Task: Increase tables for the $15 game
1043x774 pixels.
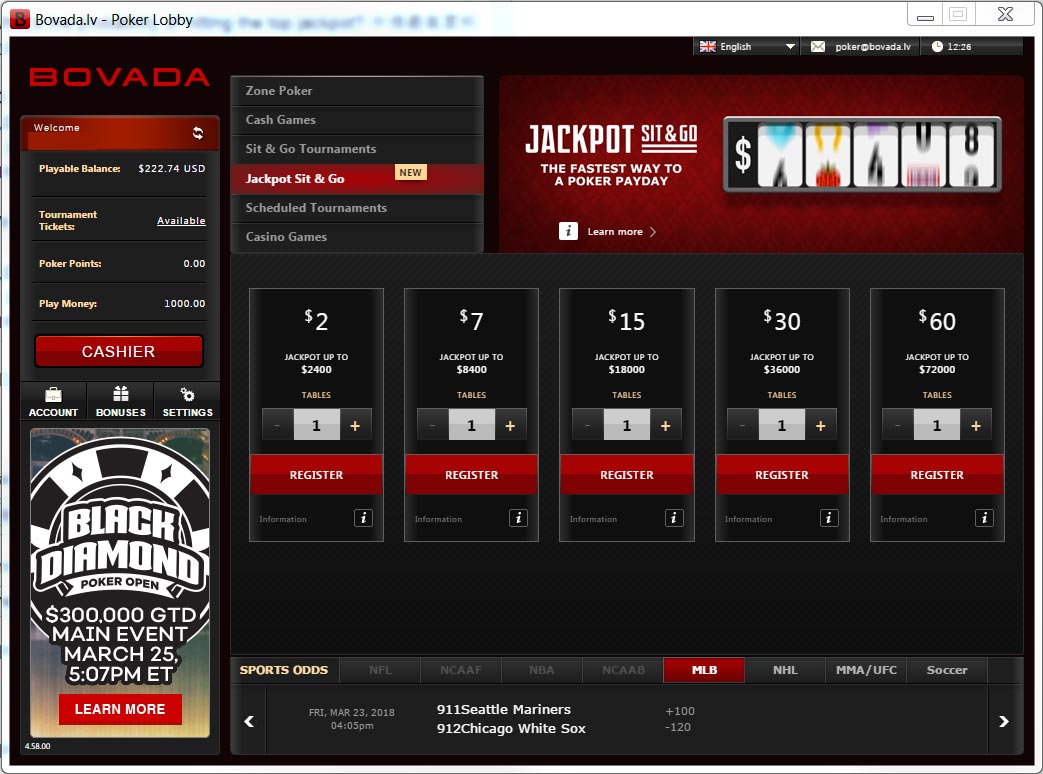Action: 665,426
